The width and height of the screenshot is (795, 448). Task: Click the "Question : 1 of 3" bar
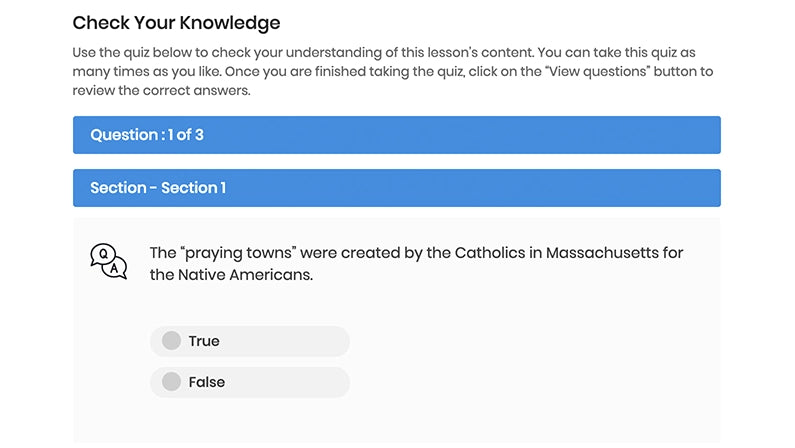click(x=396, y=135)
